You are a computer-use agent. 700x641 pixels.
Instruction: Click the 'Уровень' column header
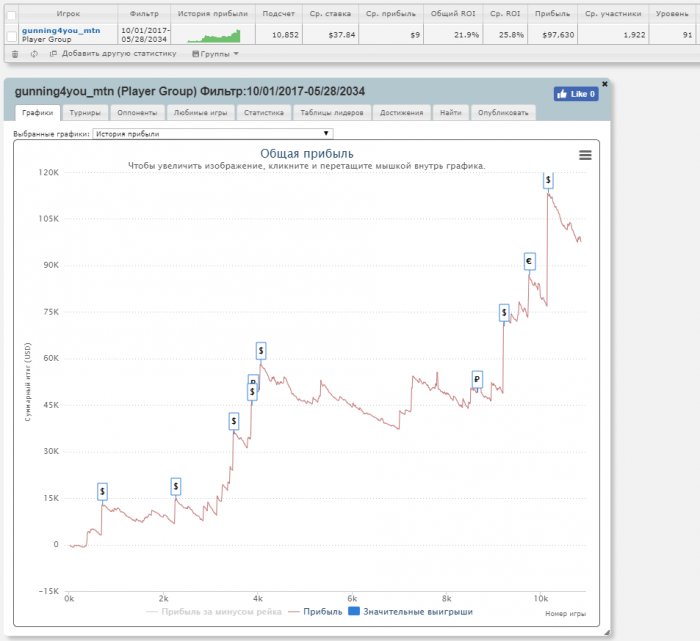click(672, 14)
